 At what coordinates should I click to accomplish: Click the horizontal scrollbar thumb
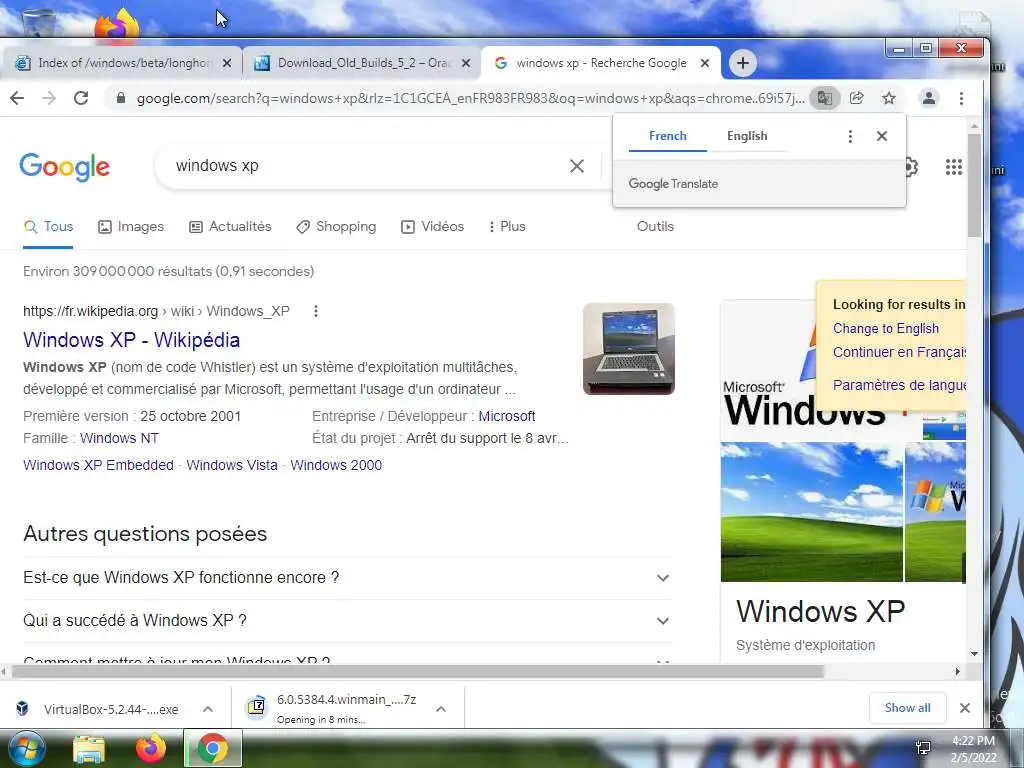(418, 671)
